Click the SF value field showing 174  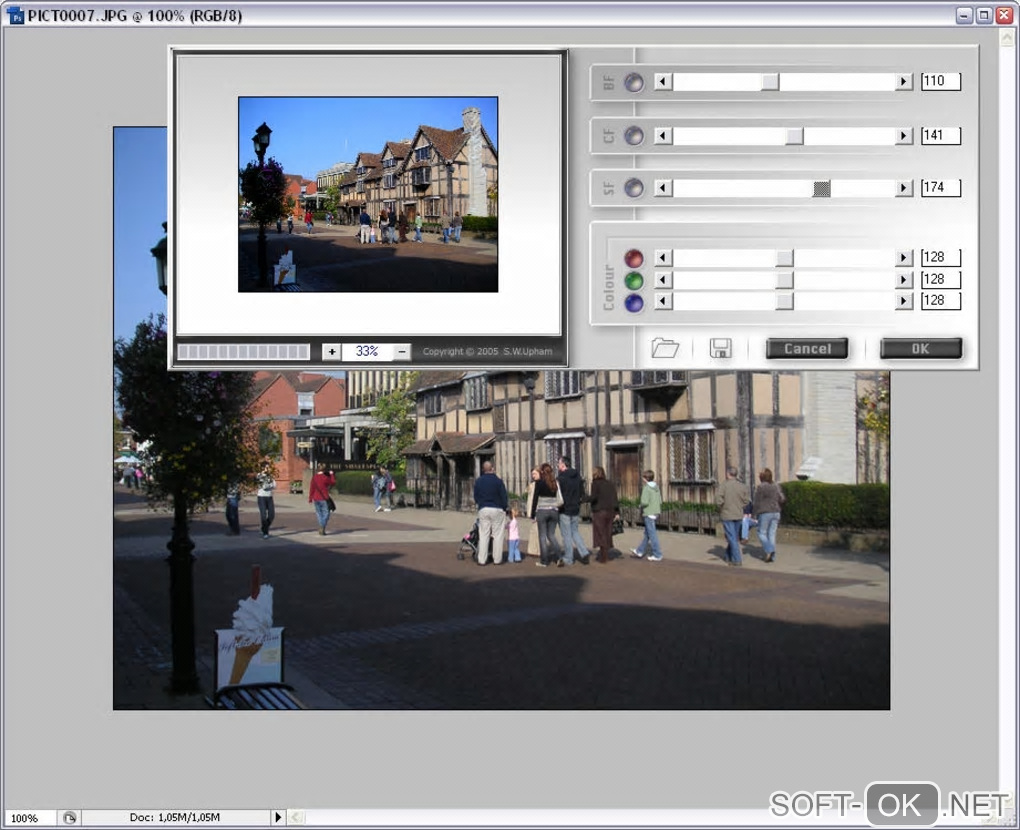point(941,188)
